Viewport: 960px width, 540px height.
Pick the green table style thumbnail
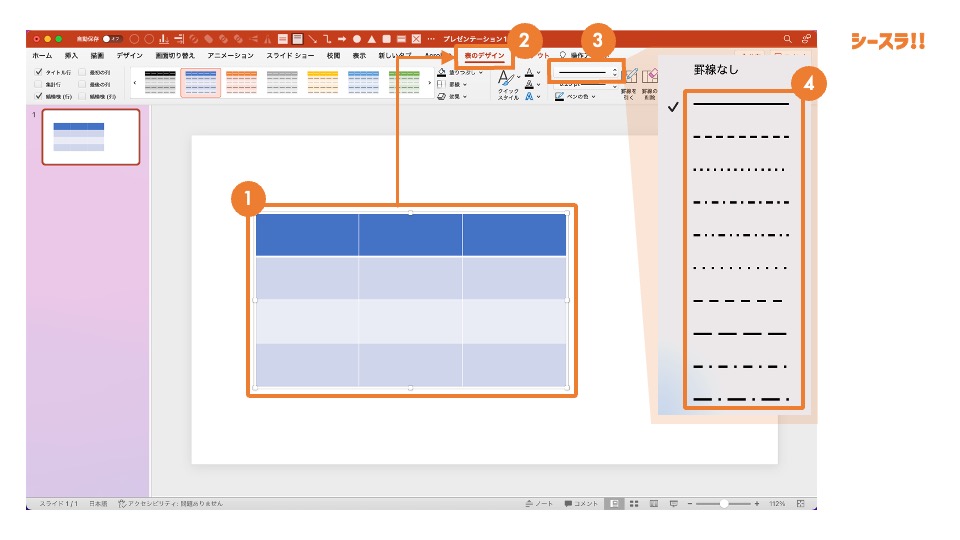click(x=404, y=83)
